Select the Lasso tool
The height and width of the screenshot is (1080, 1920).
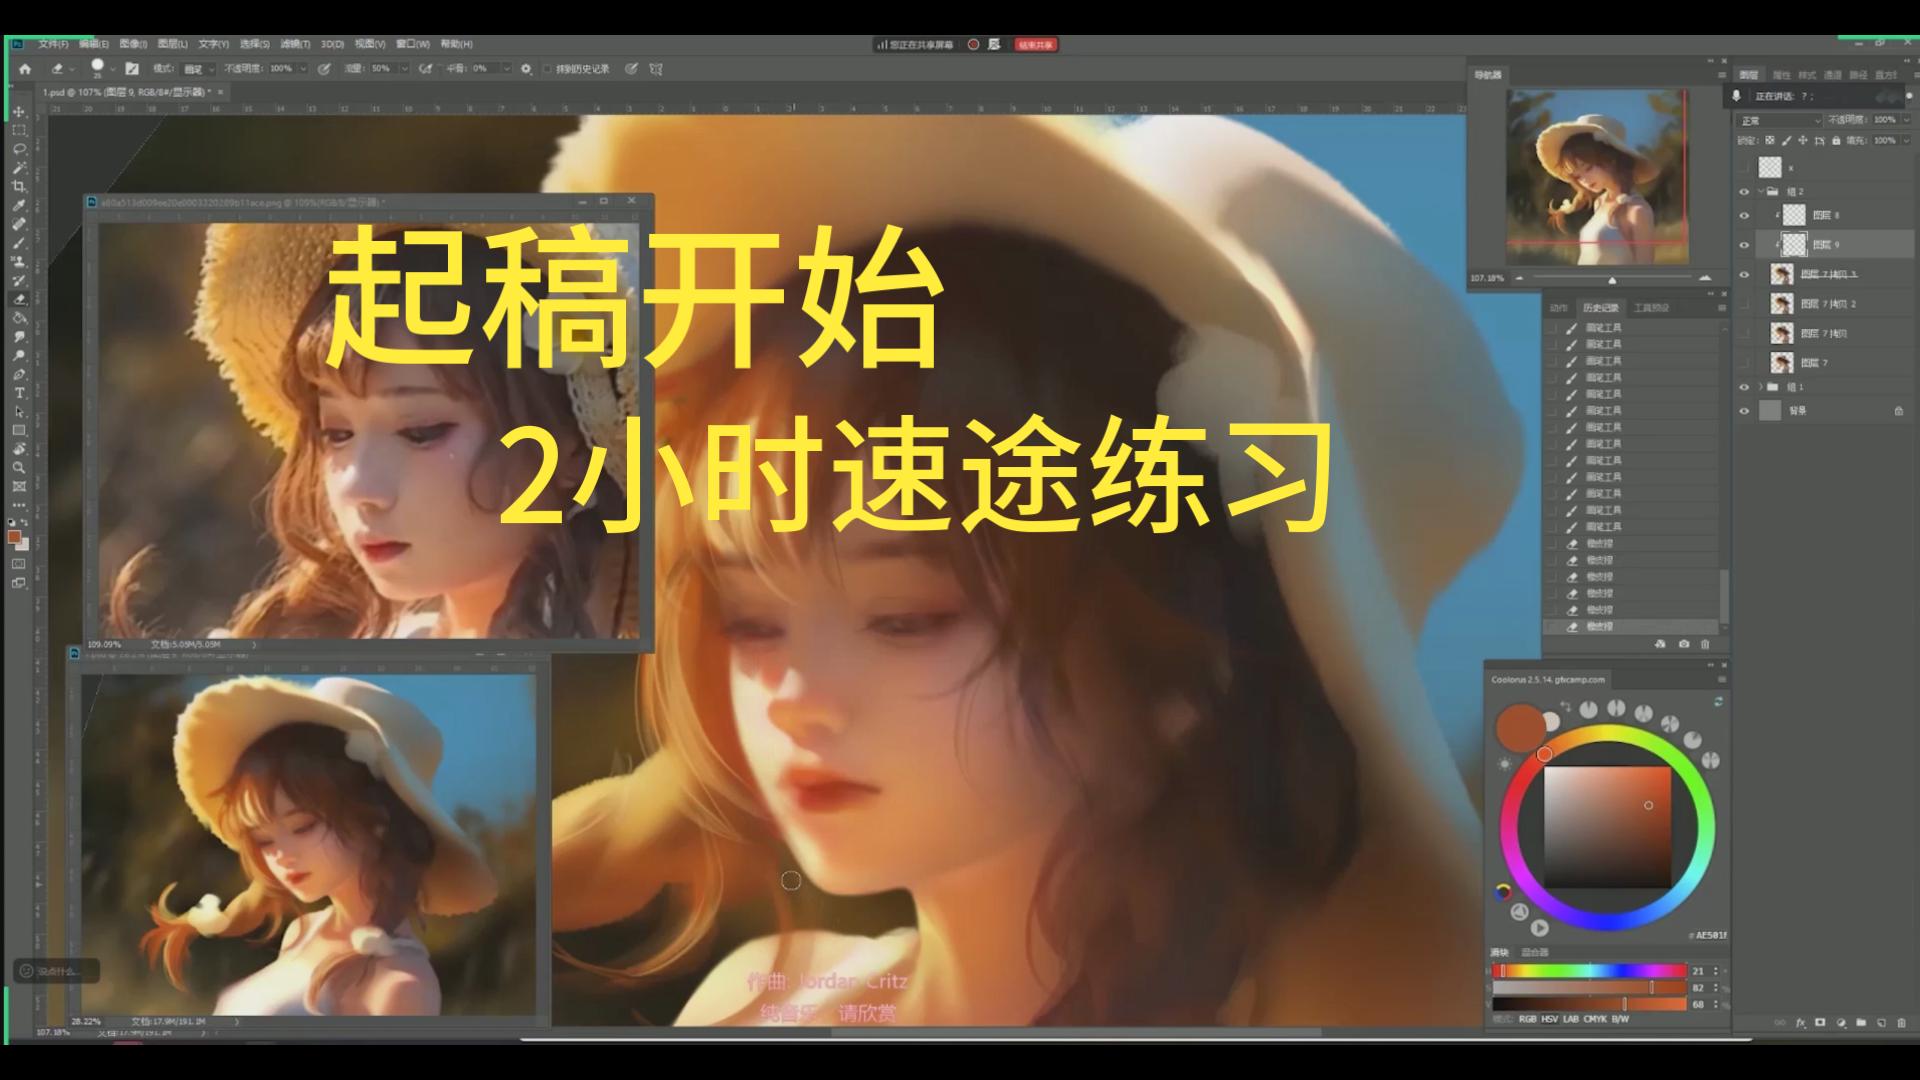pos(19,149)
